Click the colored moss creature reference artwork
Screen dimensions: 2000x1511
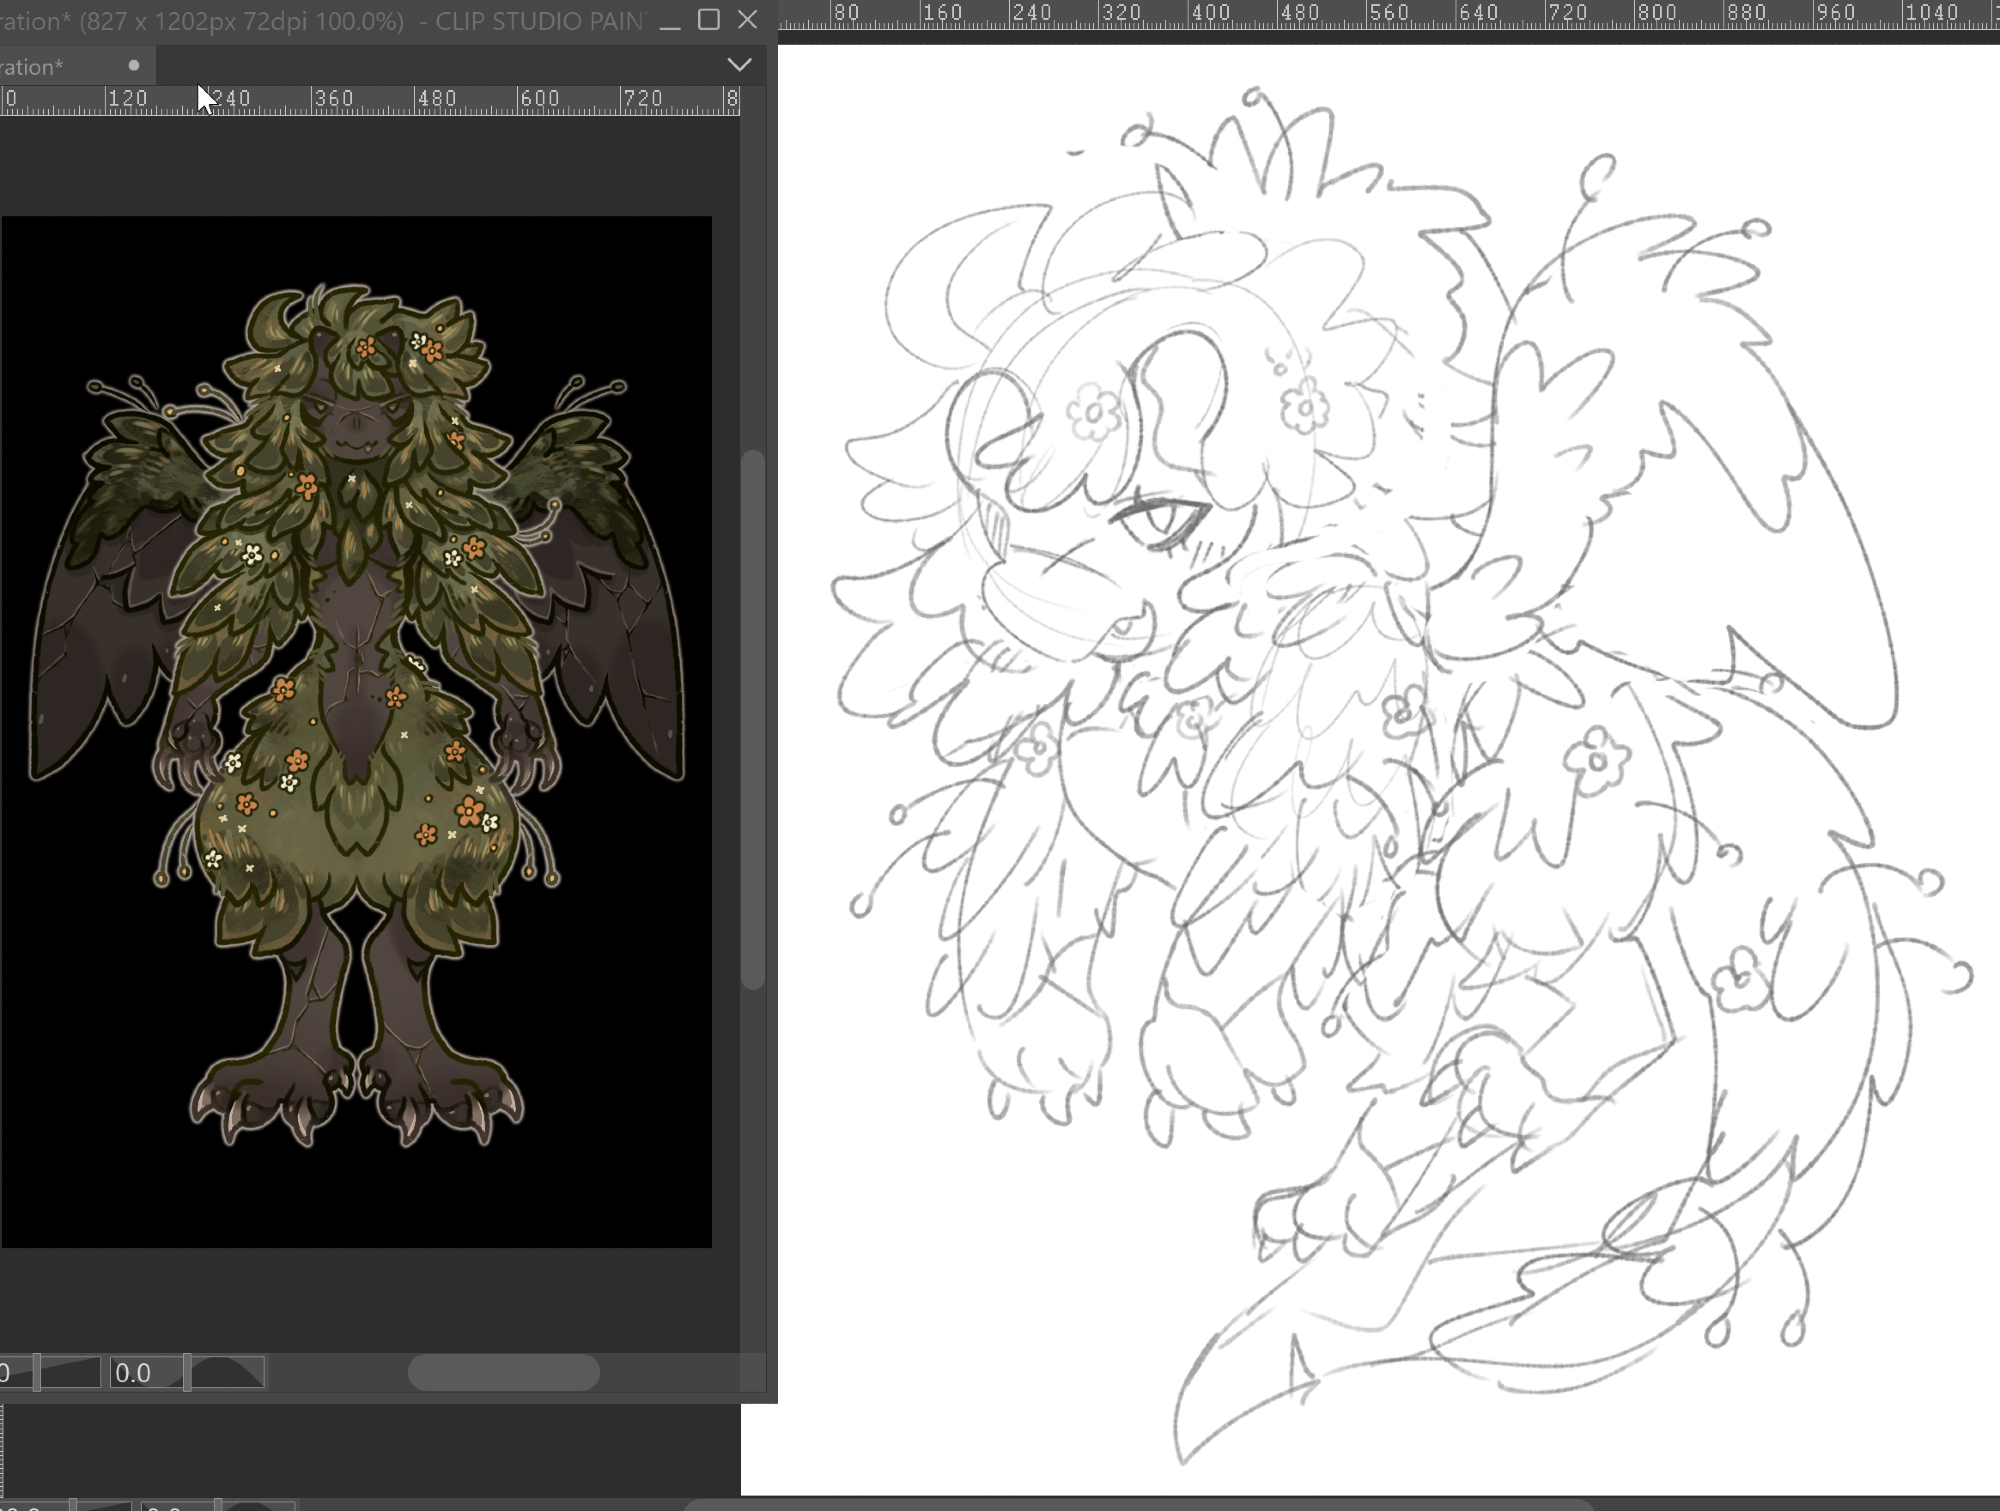pyautogui.click(x=356, y=700)
